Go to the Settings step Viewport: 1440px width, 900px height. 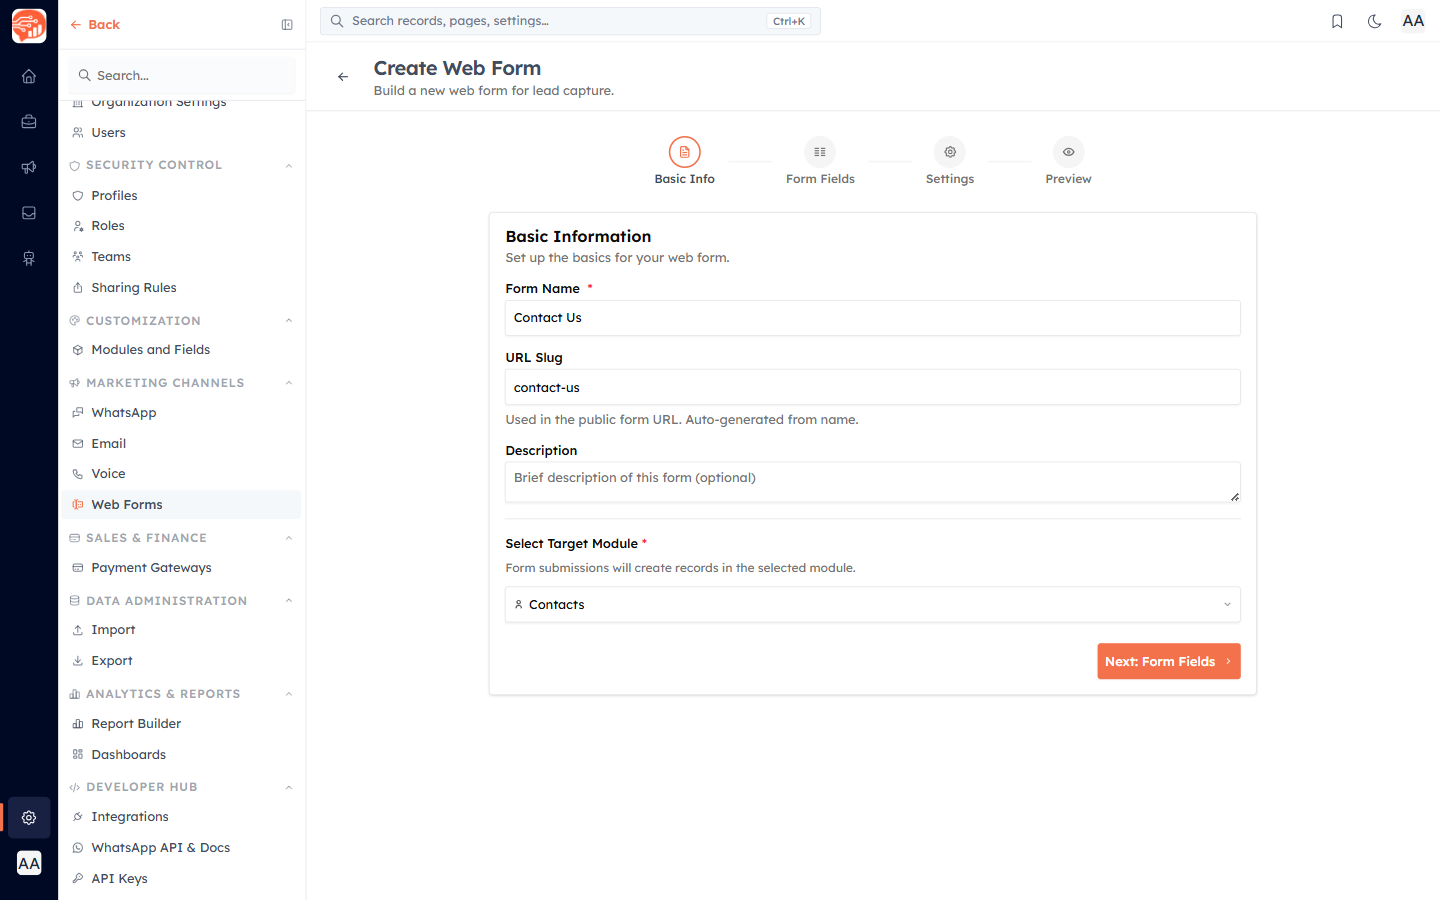point(950,162)
